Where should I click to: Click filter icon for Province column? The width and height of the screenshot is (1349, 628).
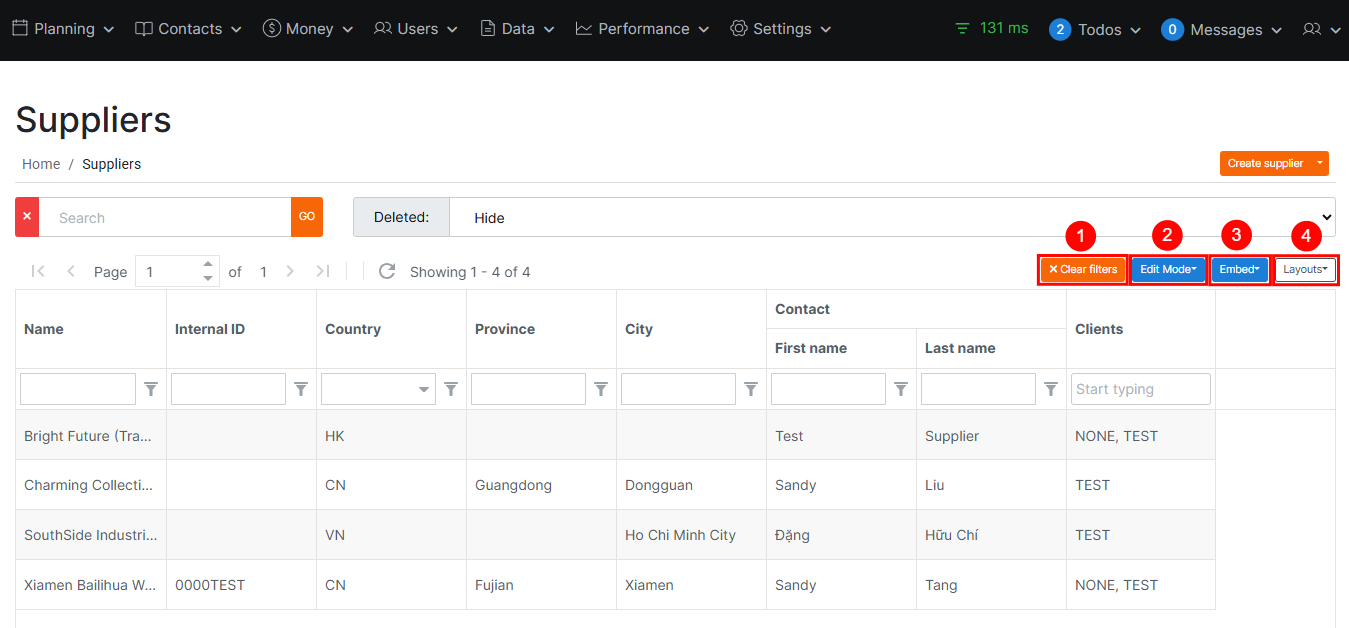click(x=601, y=389)
